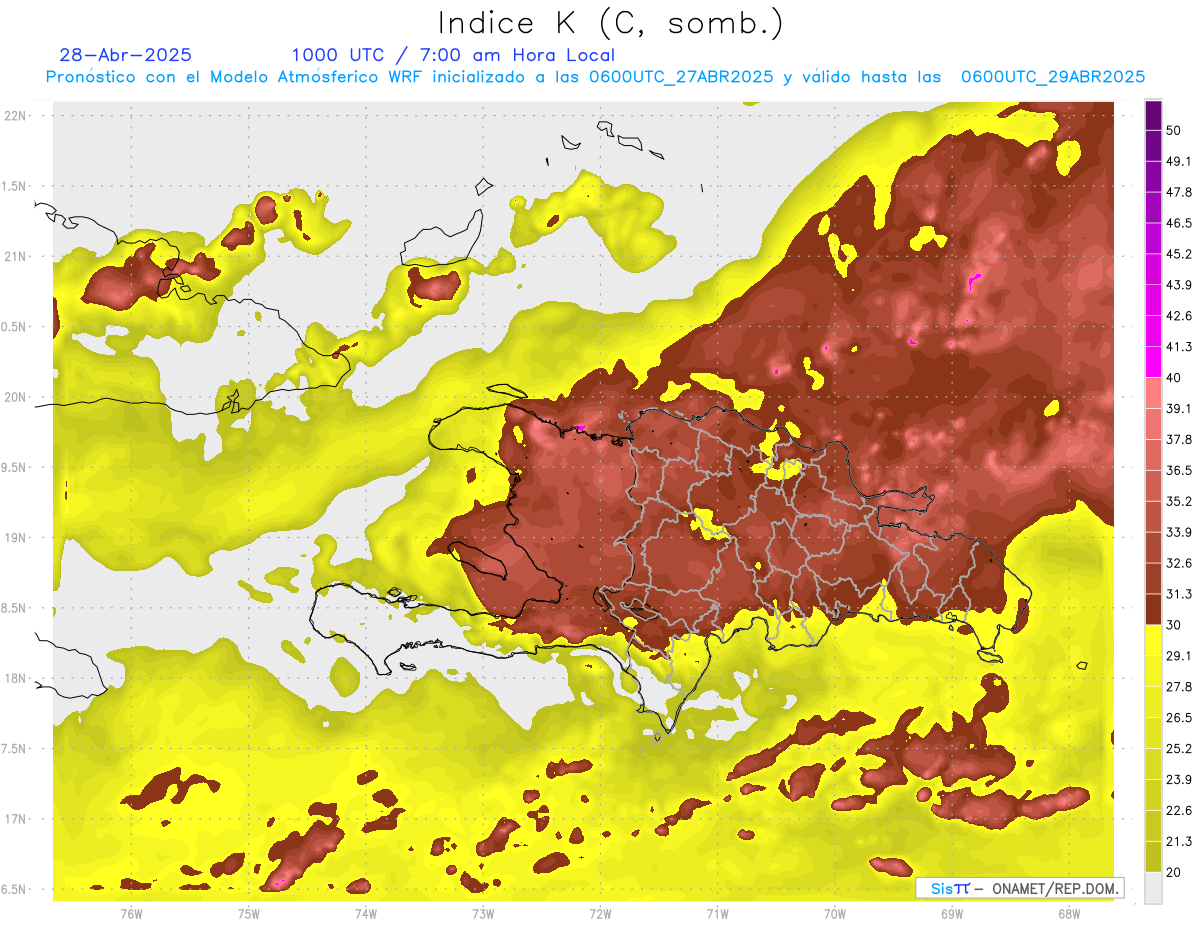The height and width of the screenshot is (927, 1200).
Task: Click the colorbar value 40
Action: pos(1174,378)
